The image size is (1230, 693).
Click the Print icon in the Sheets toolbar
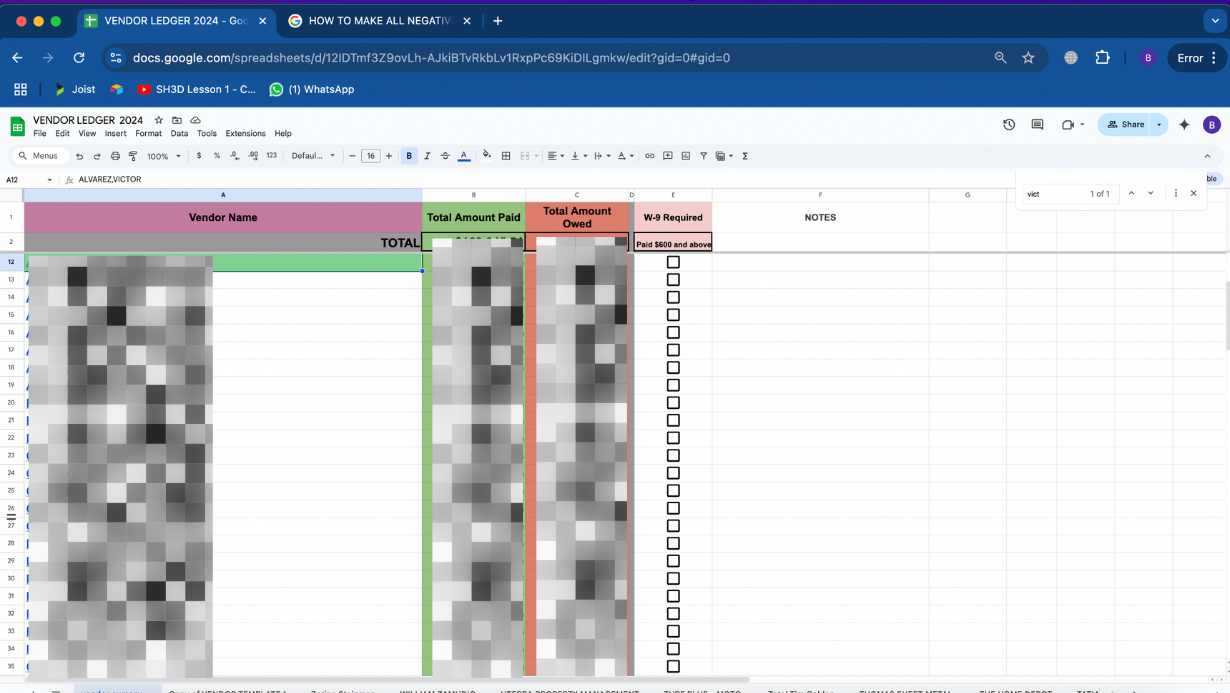point(115,156)
